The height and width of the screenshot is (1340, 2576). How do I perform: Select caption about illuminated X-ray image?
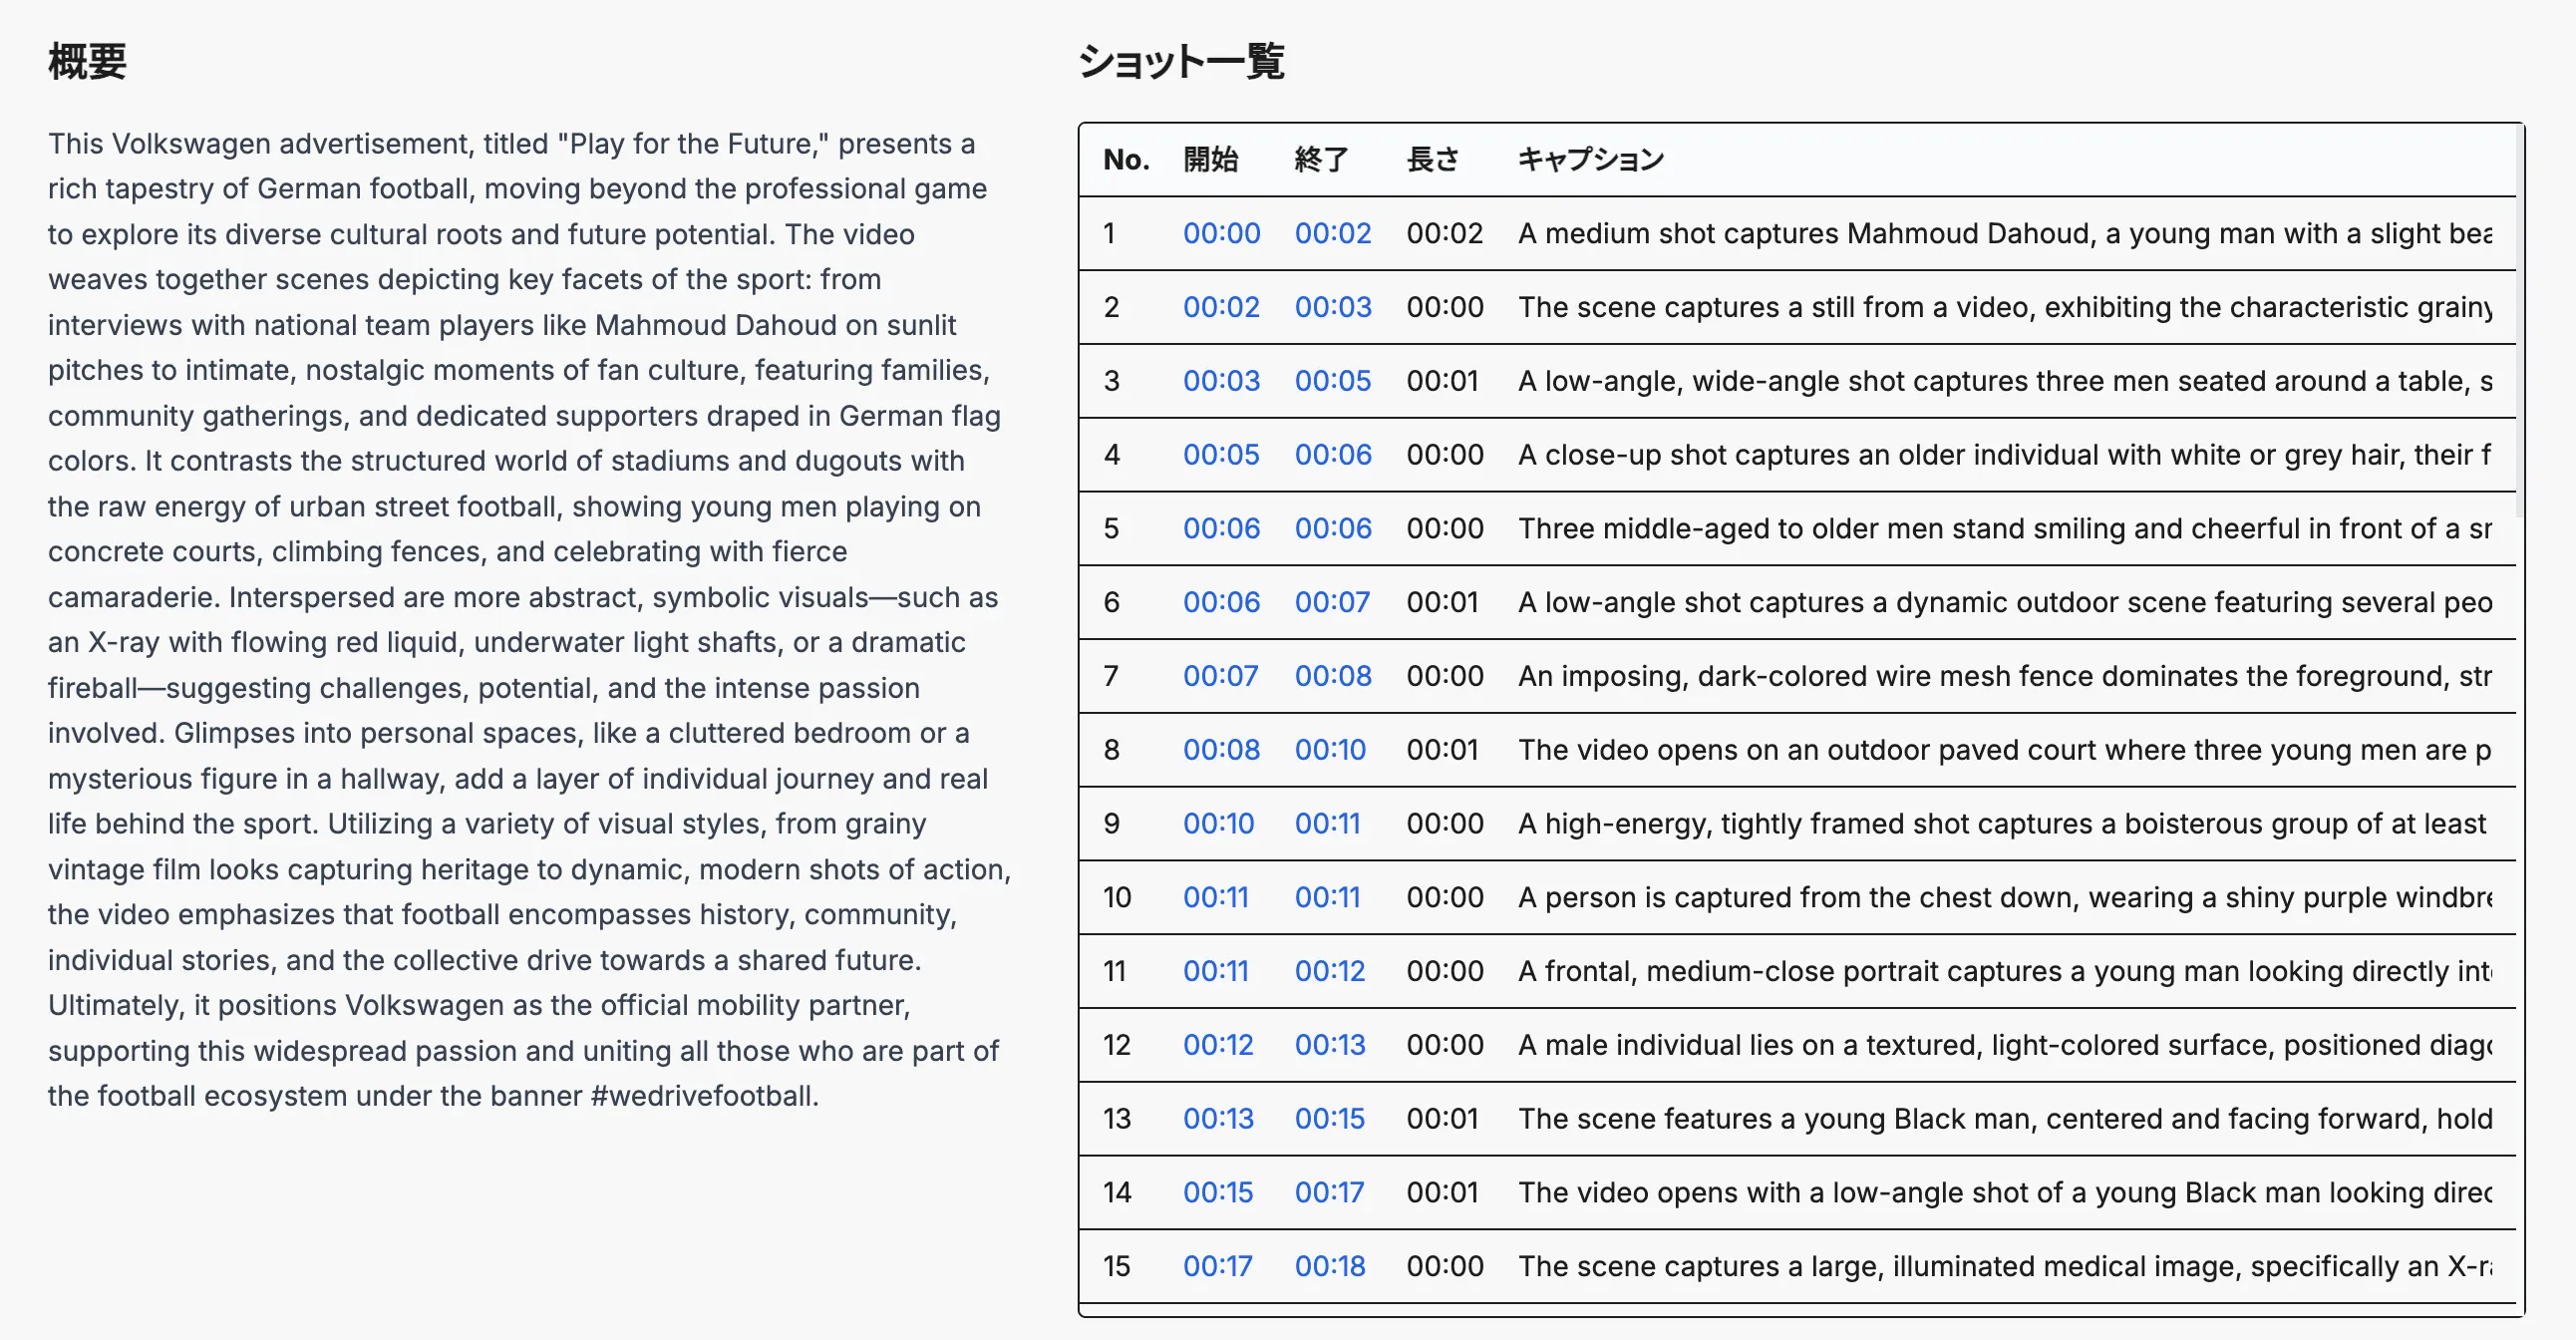(x=2005, y=1266)
